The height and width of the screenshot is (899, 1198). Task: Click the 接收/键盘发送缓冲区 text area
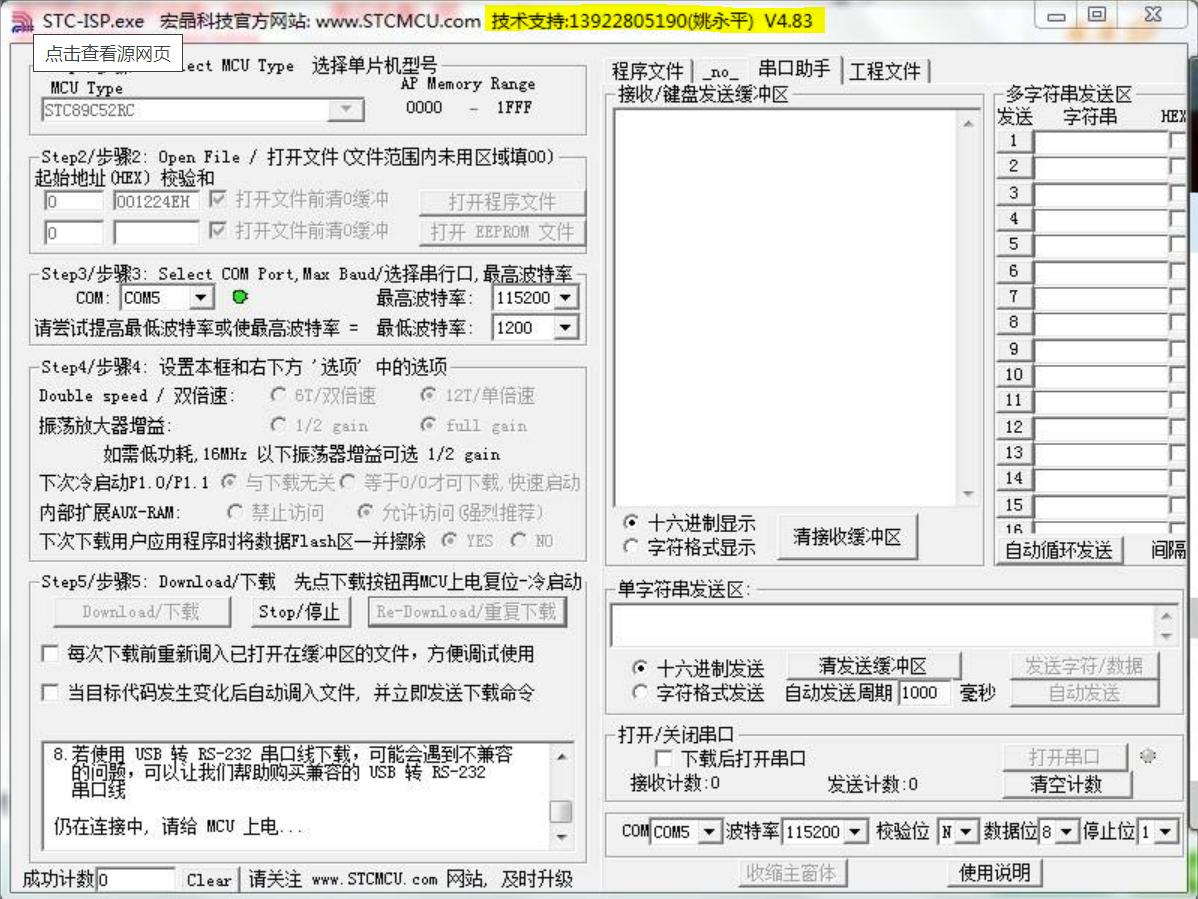(x=786, y=307)
